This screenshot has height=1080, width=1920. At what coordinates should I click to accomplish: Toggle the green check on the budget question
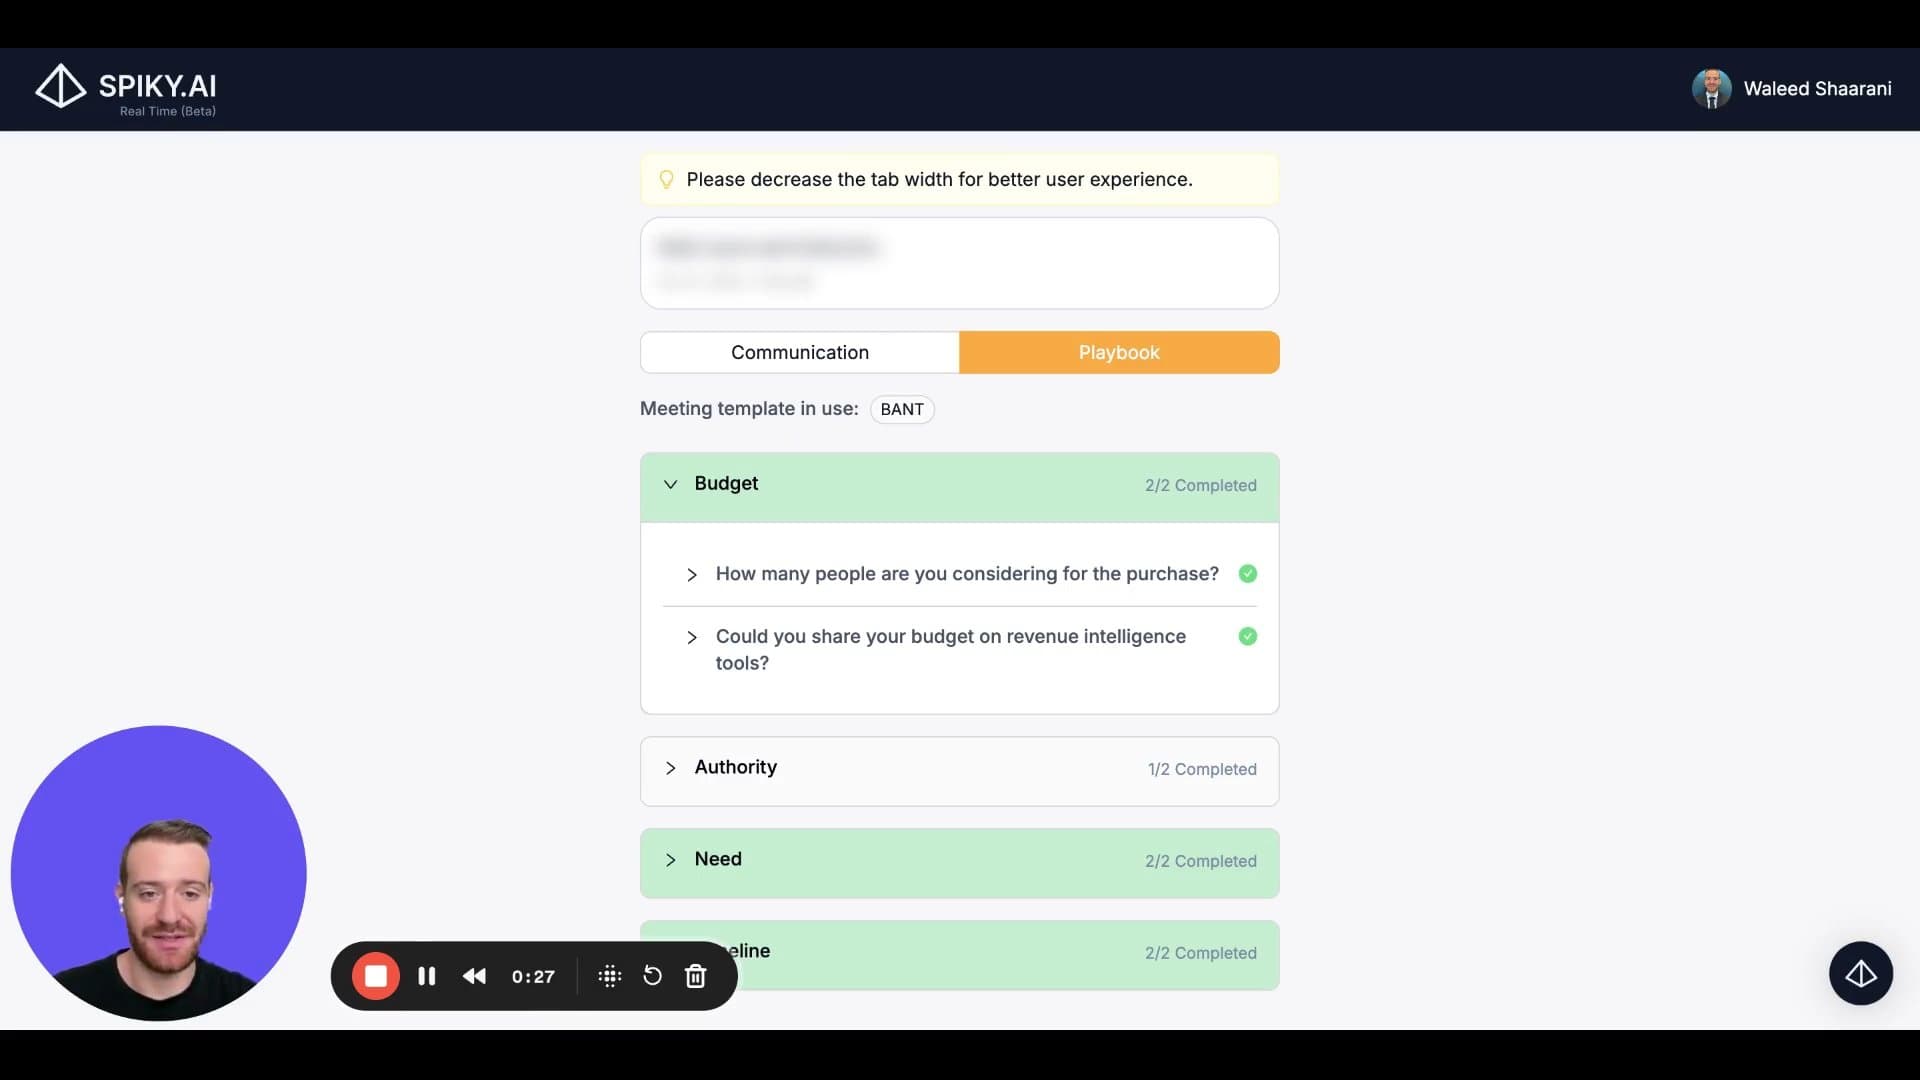pyautogui.click(x=1247, y=636)
